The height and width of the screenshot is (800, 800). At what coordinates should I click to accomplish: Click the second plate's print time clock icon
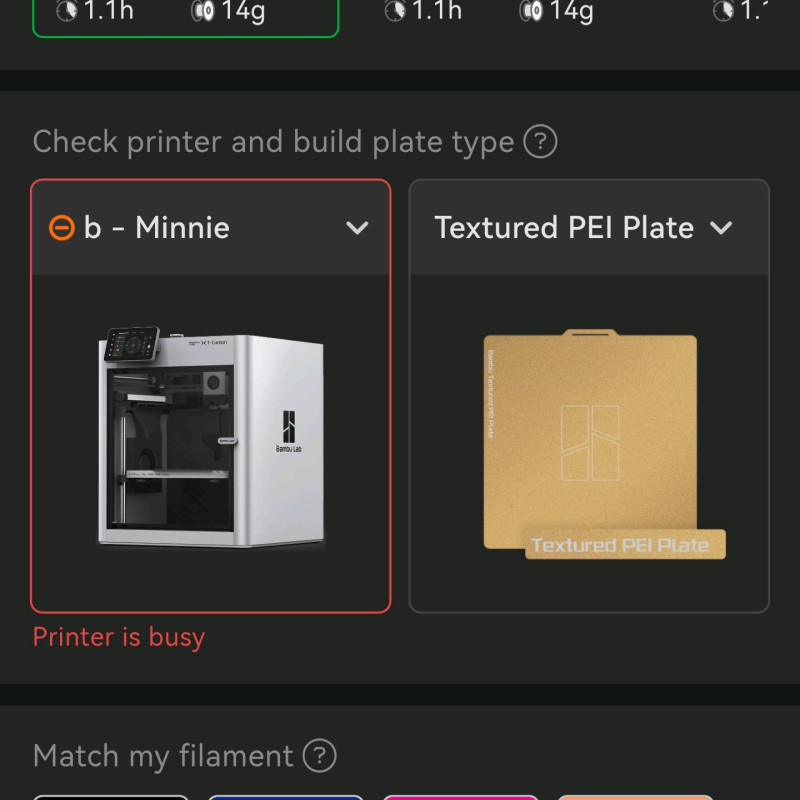[x=395, y=11]
